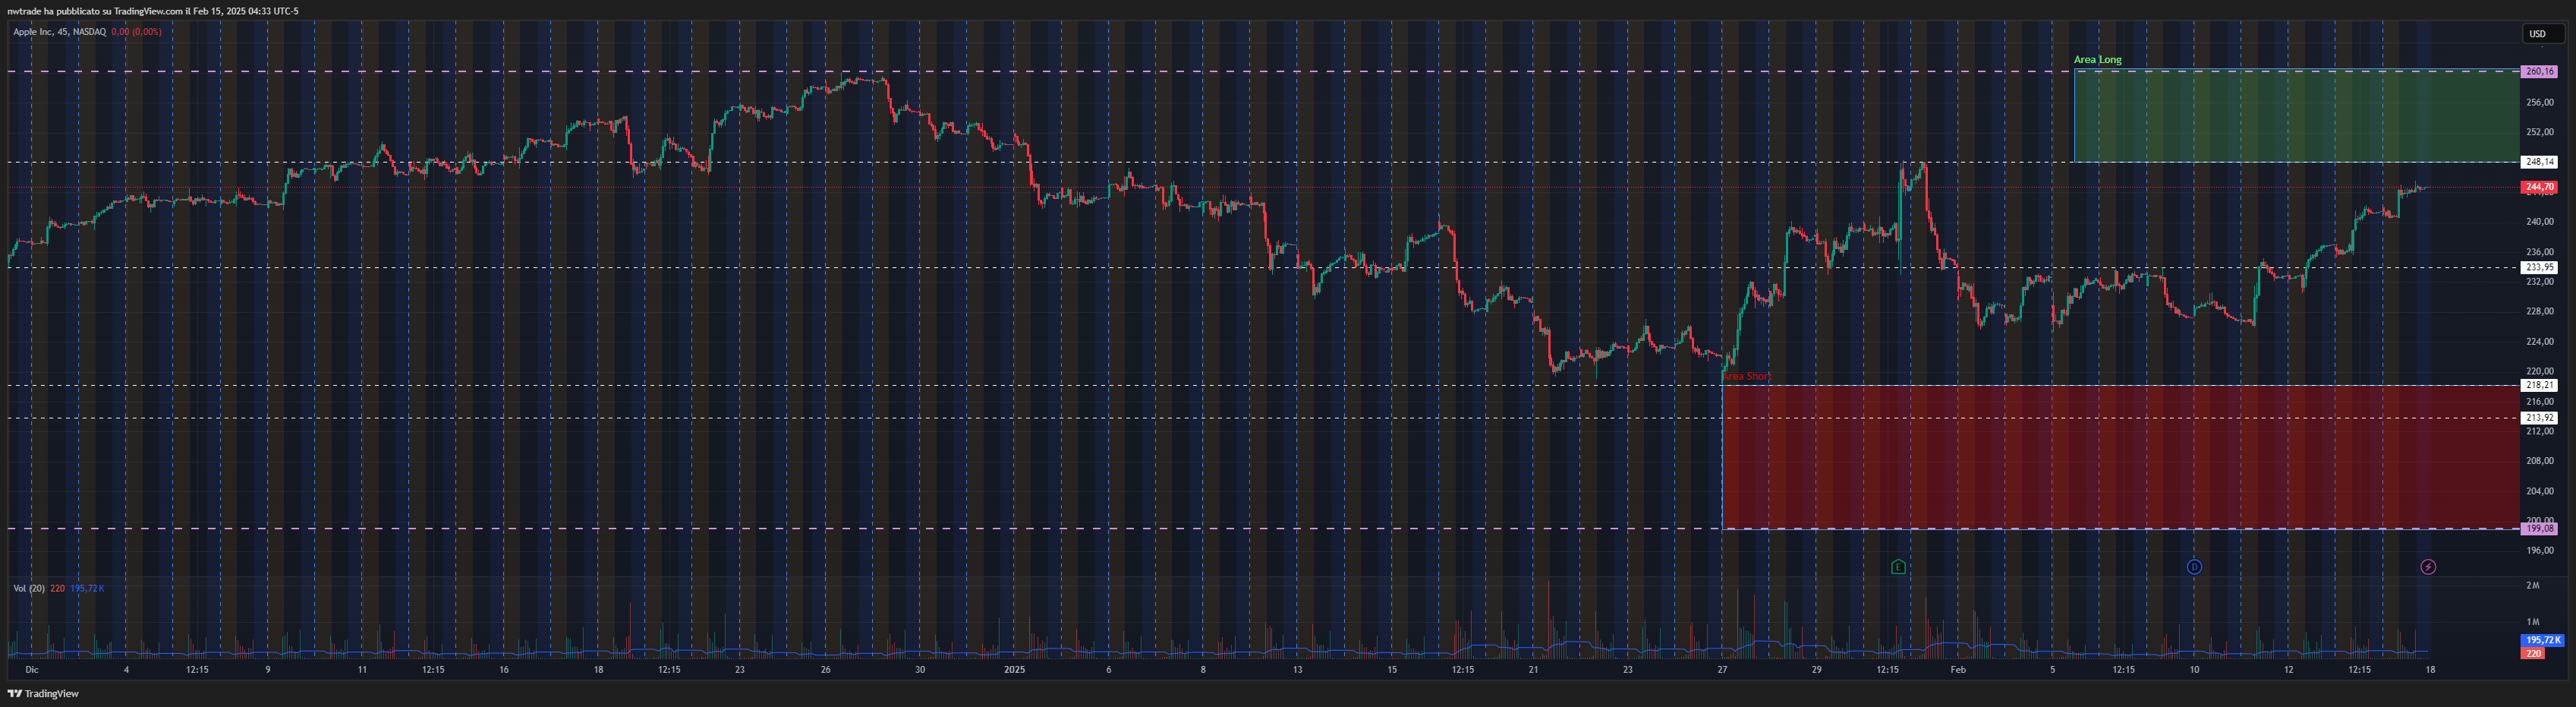Viewport: 2576px width, 707px height.
Task: Open the blue dividend D marker
Action: [2194, 567]
